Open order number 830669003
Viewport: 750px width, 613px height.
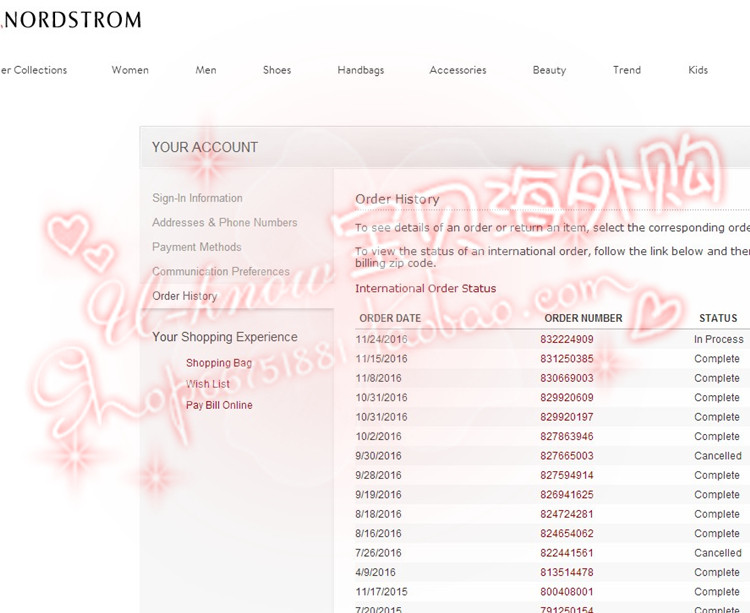[x=567, y=378]
